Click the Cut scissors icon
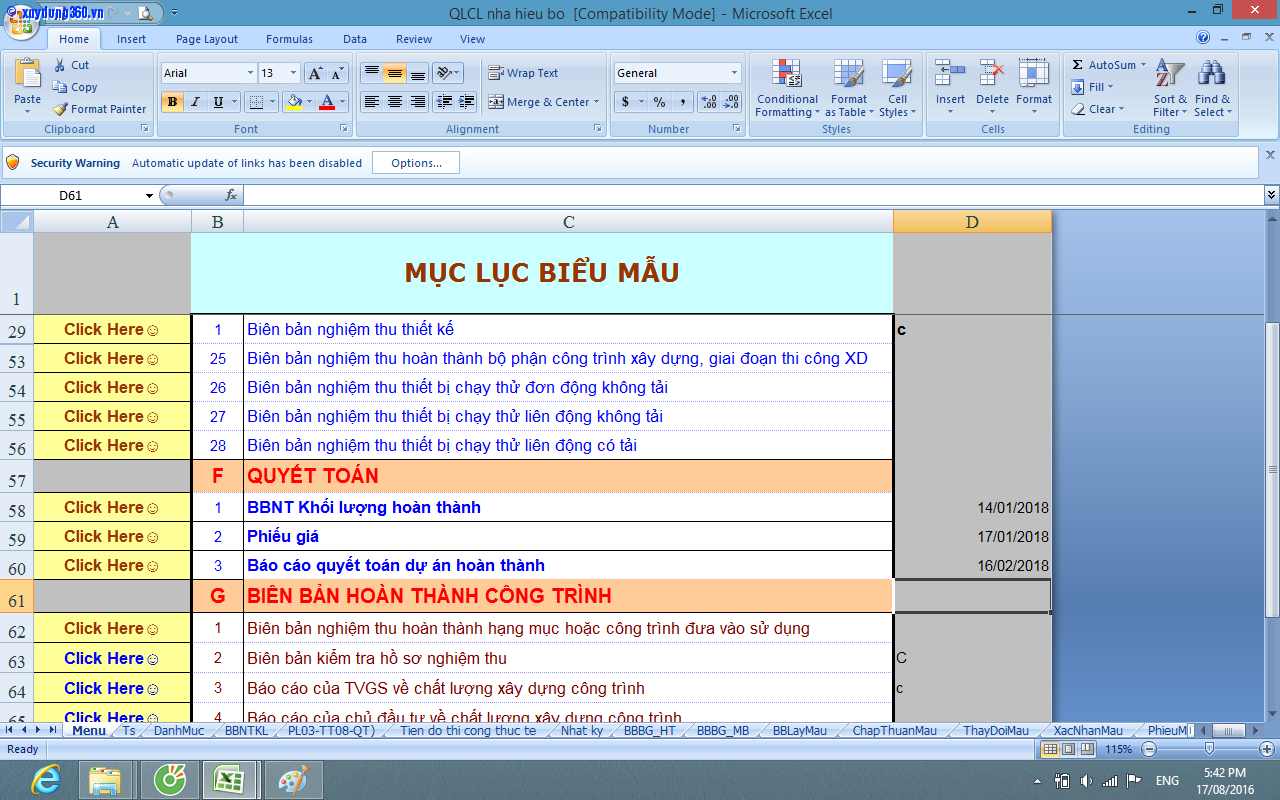The height and width of the screenshot is (800, 1280). coord(59,65)
